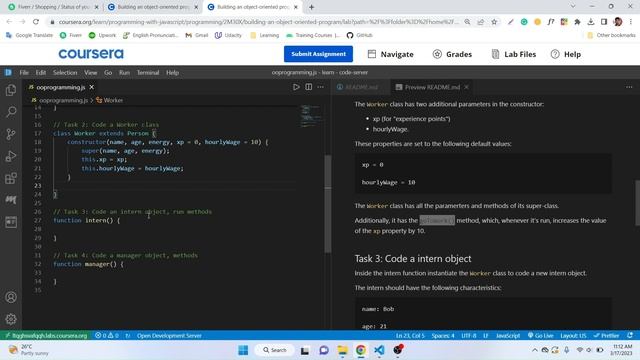Open the View menu

91,72
